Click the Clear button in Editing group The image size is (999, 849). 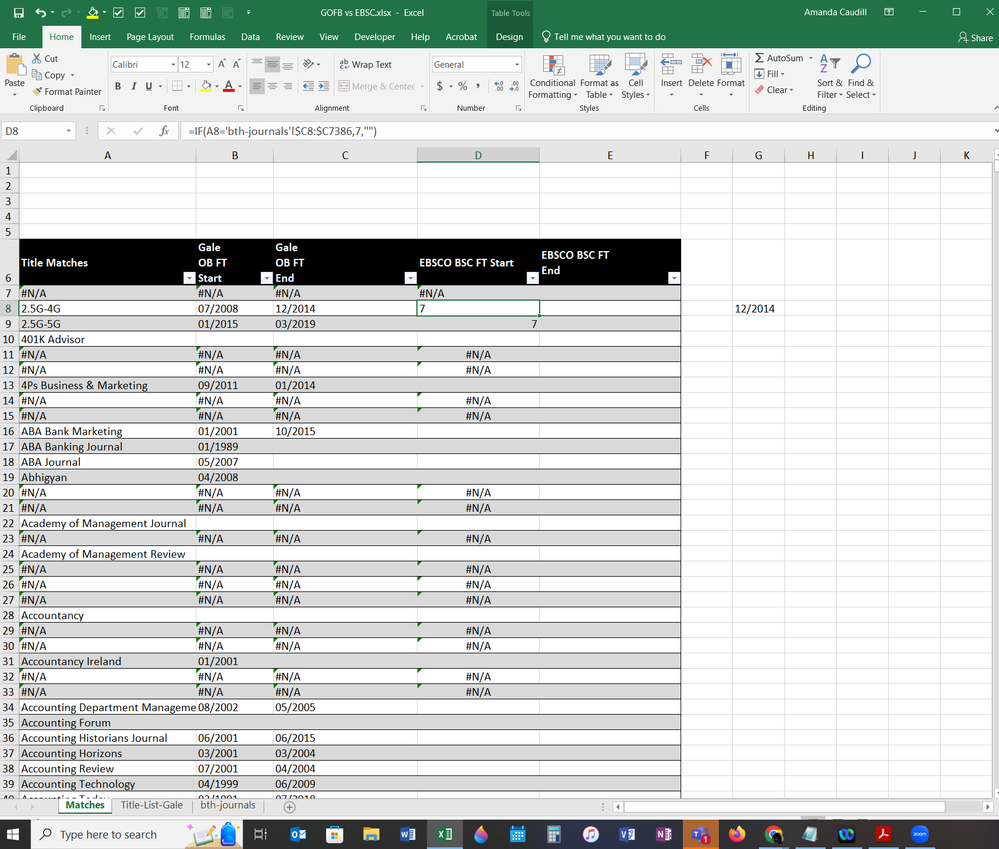click(774, 90)
